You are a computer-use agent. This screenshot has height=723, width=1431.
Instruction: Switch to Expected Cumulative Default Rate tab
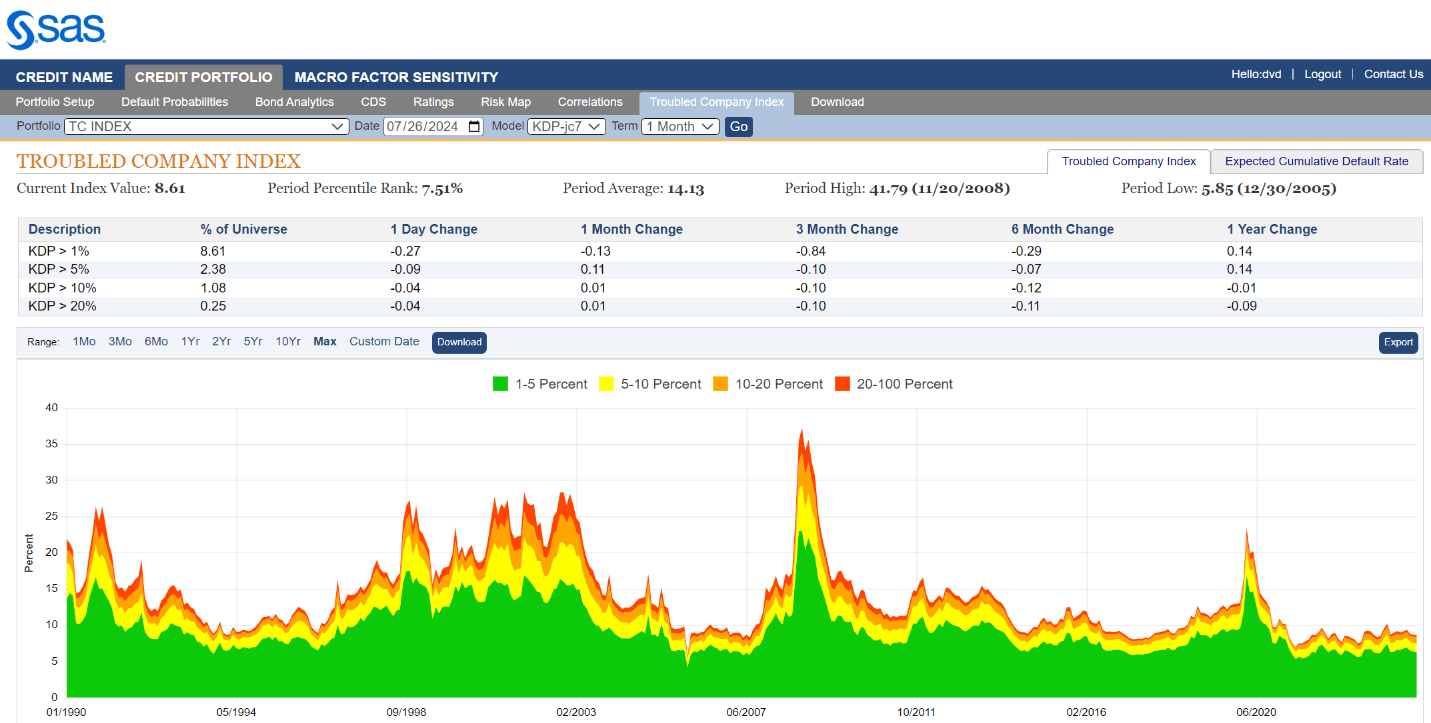(1316, 161)
